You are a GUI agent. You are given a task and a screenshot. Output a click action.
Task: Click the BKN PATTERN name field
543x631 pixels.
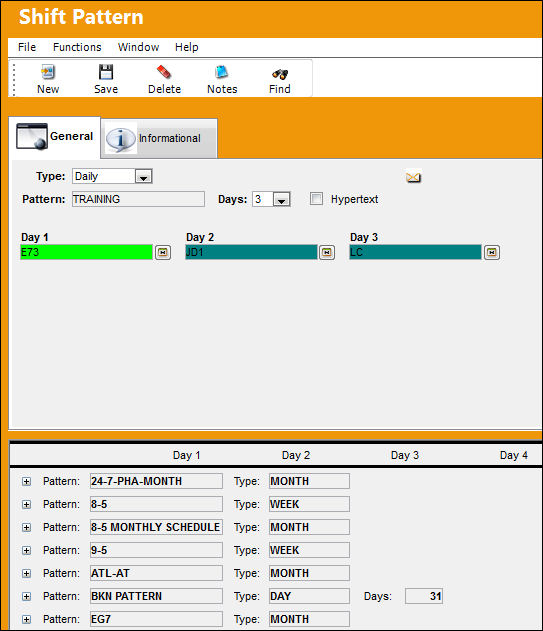pos(156,596)
